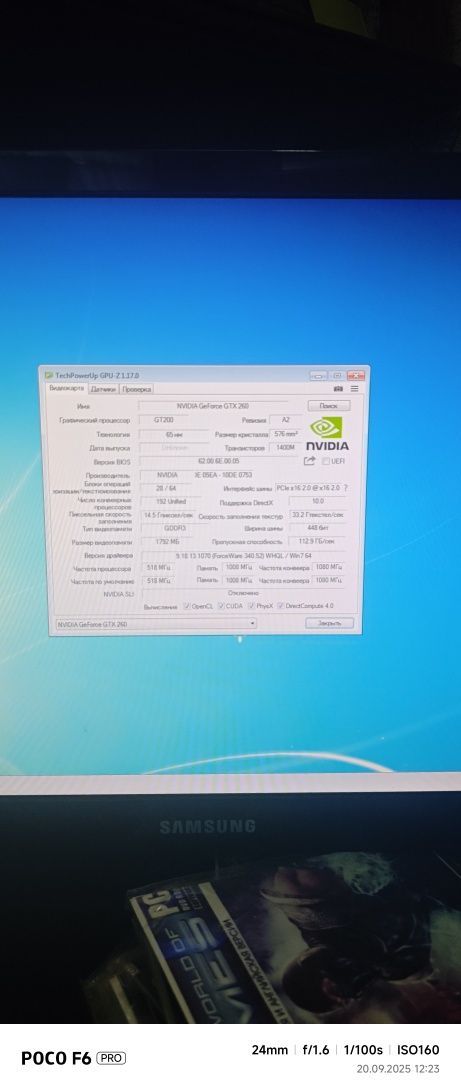Click the Закрыть button

pyautogui.click(x=329, y=623)
